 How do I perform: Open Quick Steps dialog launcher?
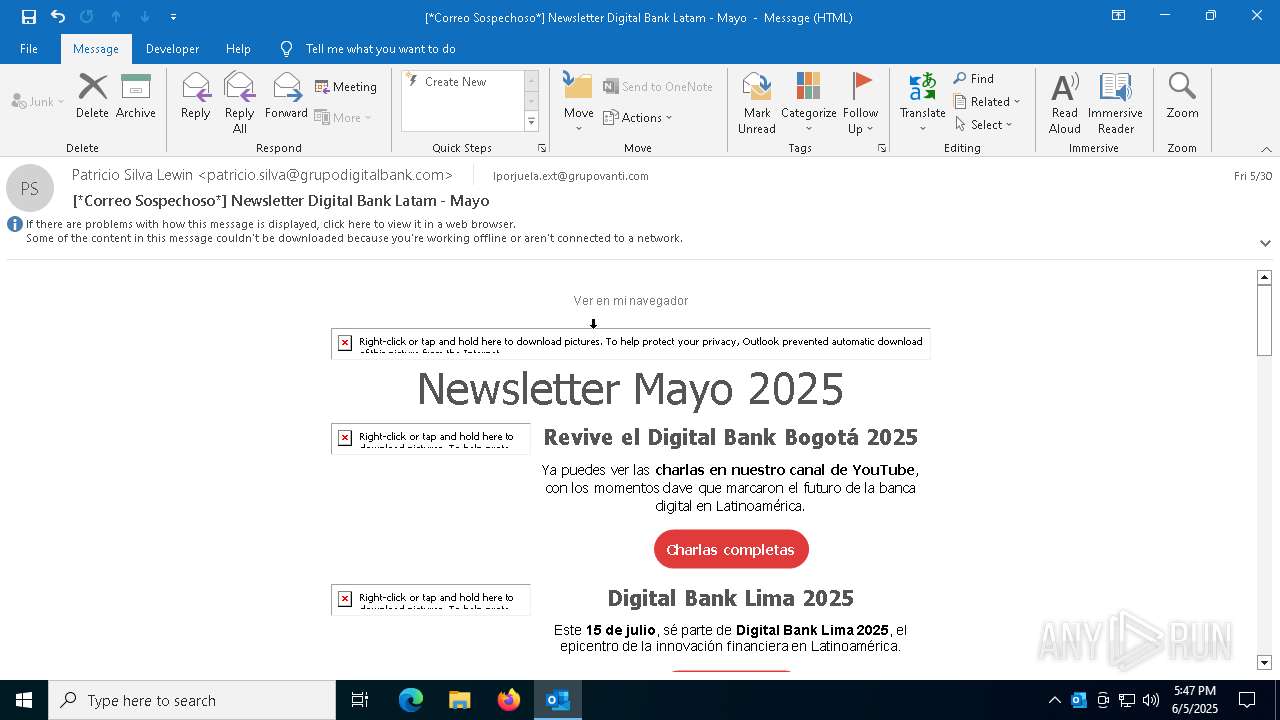click(x=542, y=148)
